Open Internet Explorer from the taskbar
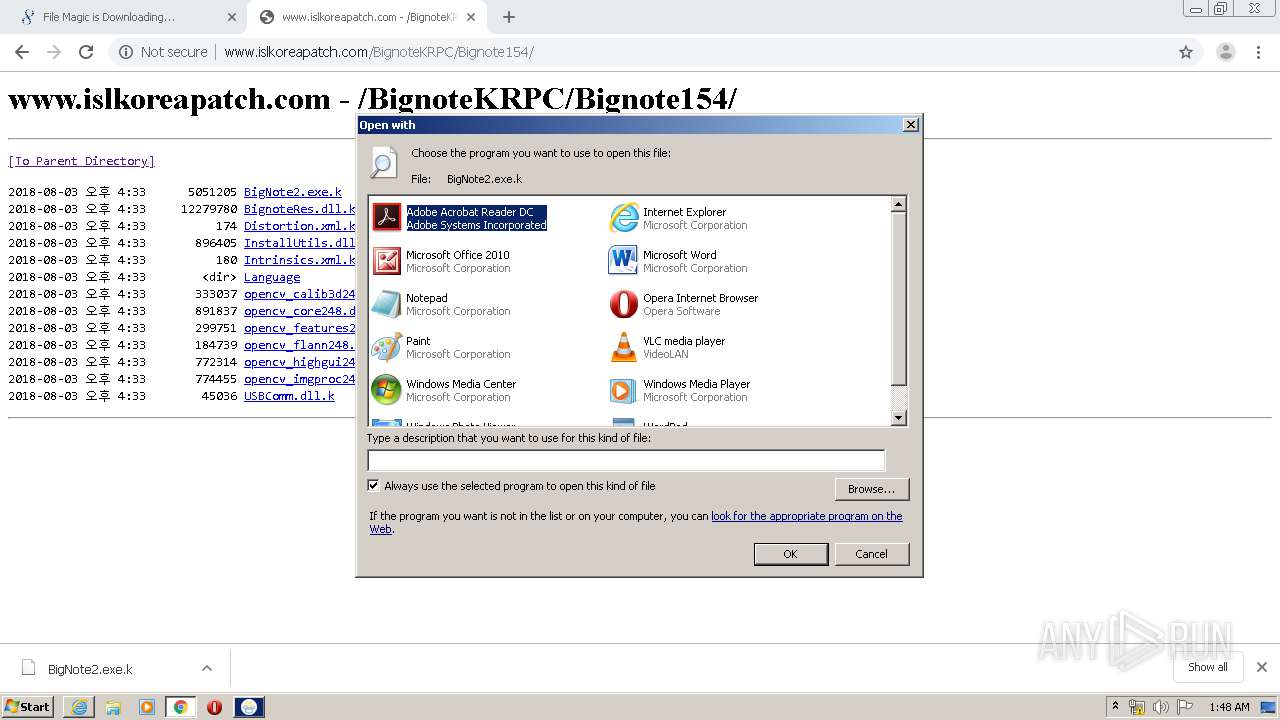1280x720 pixels. [x=79, y=707]
